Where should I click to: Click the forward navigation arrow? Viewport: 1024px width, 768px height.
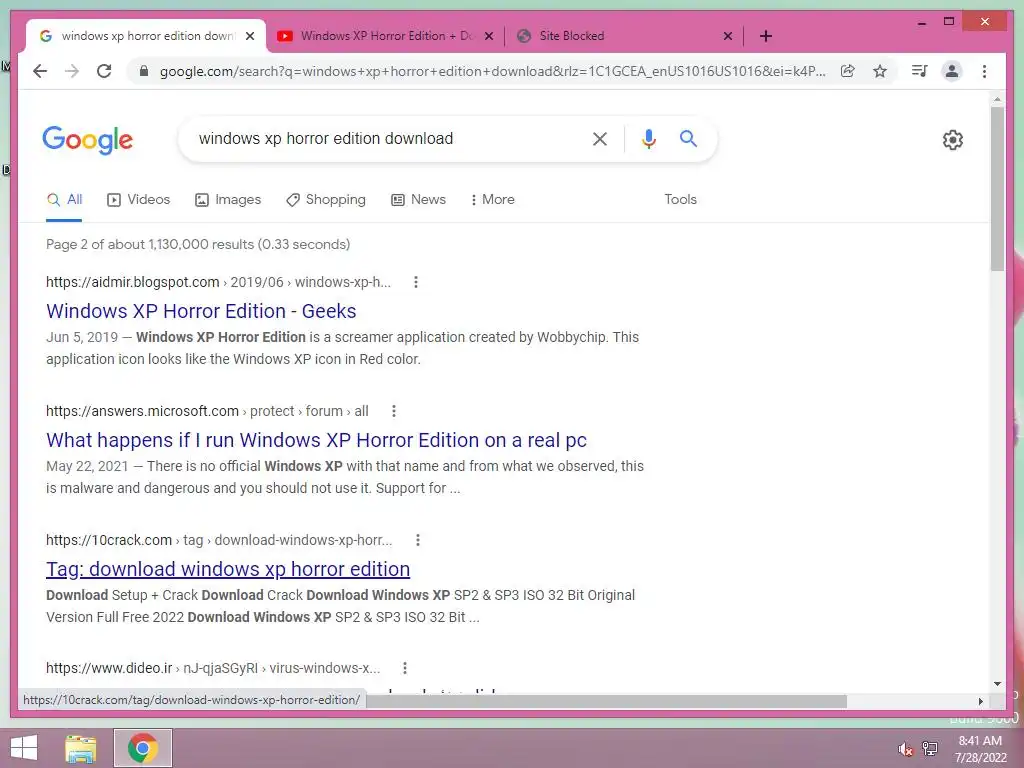click(72, 71)
